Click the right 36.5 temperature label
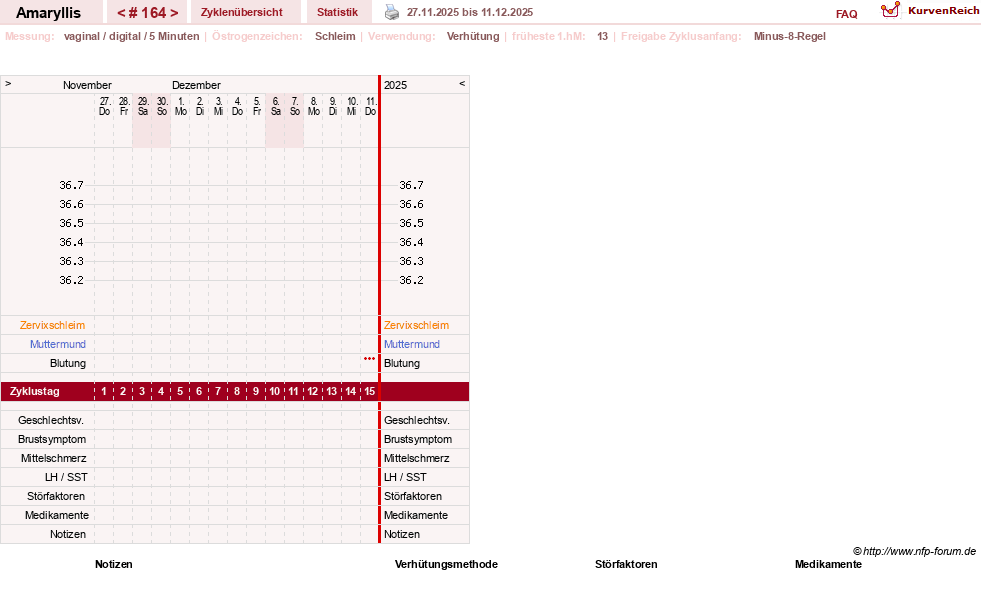Screen dimensions: 981x603 pyautogui.click(x=411, y=223)
